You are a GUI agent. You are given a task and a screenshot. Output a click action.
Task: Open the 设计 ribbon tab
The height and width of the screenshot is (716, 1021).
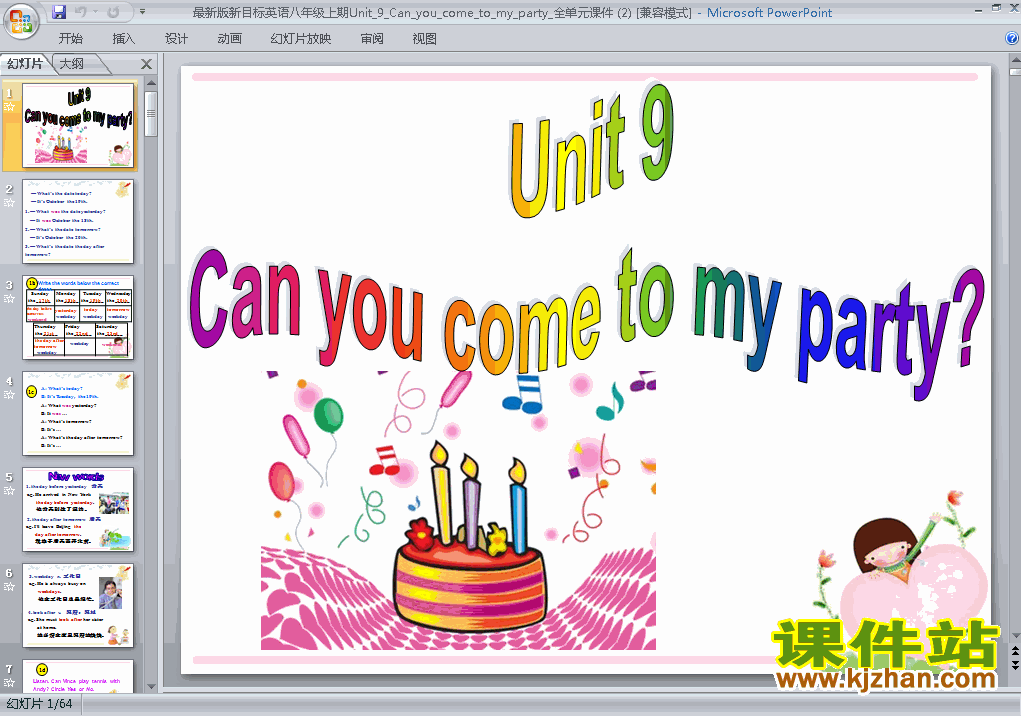(x=176, y=39)
